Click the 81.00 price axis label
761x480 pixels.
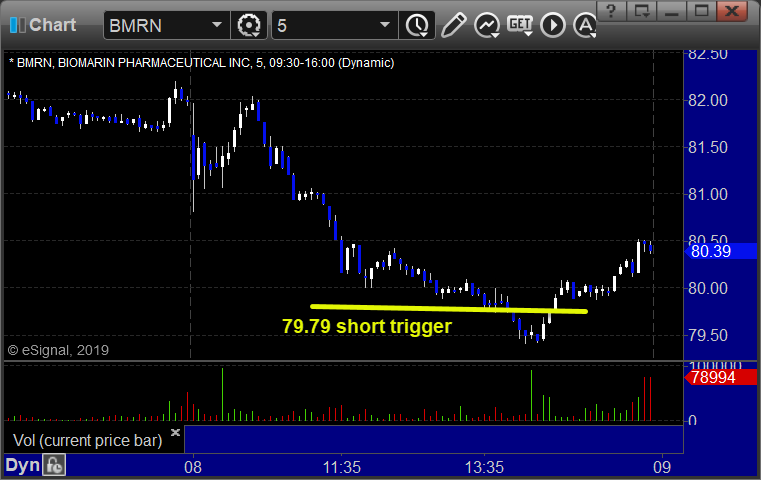(x=708, y=195)
